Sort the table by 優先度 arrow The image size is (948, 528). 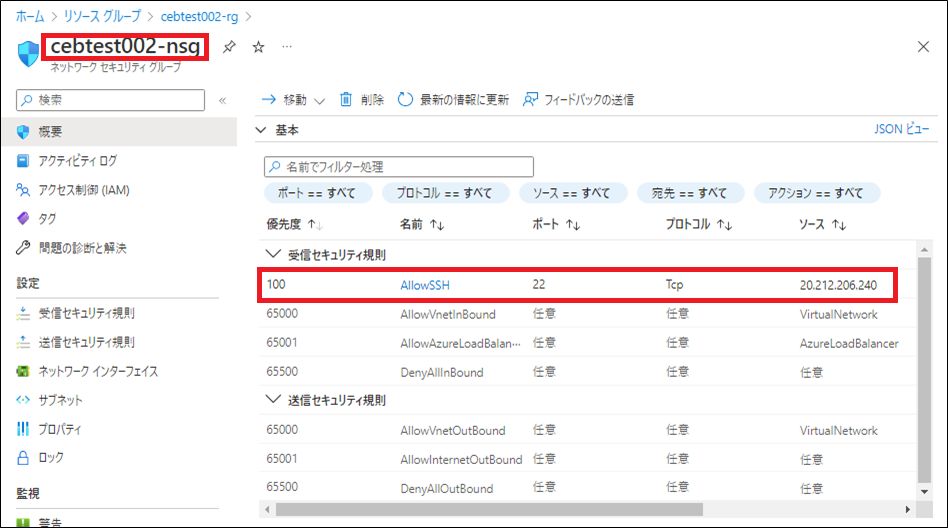click(x=315, y=225)
